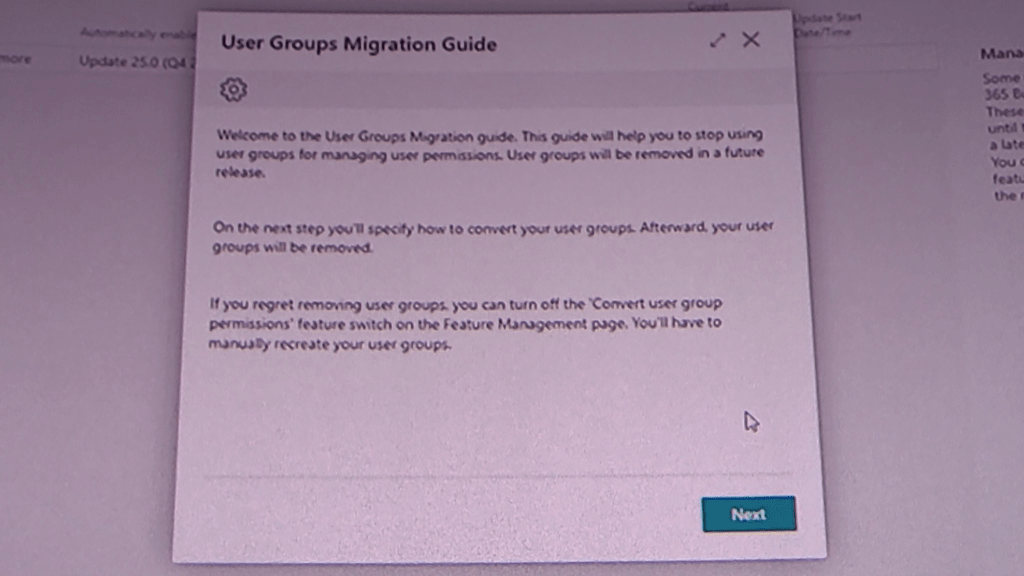Expand the Migration Guide dialog to full screen
Image resolution: width=1024 pixels, height=576 pixels.
pyautogui.click(x=717, y=40)
